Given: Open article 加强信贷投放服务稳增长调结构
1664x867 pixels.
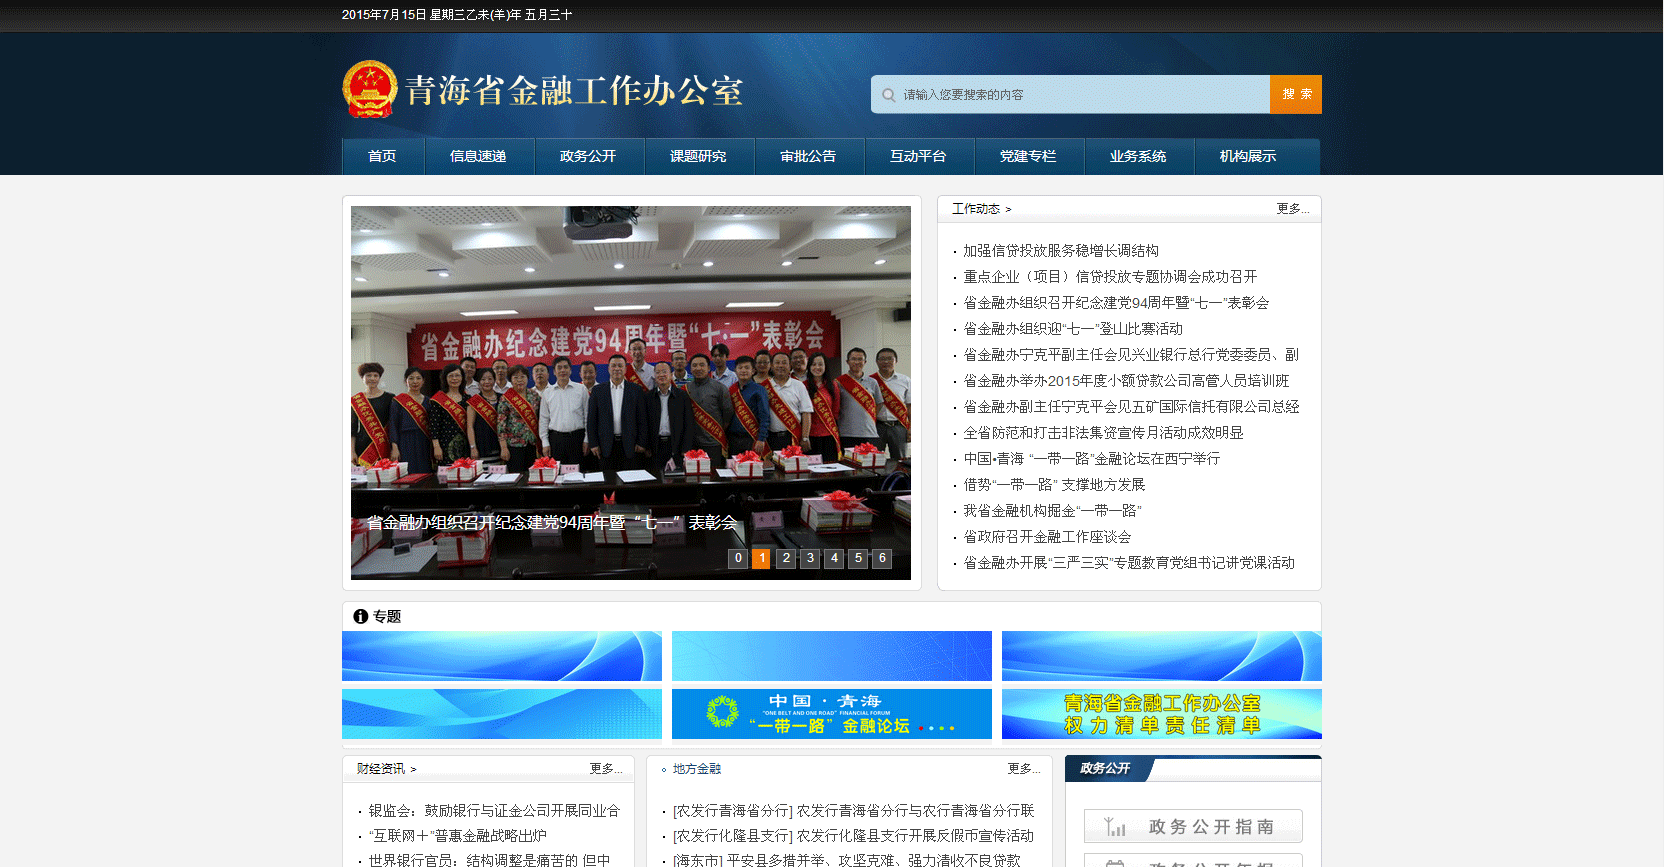Looking at the screenshot, I should click(x=1061, y=251).
